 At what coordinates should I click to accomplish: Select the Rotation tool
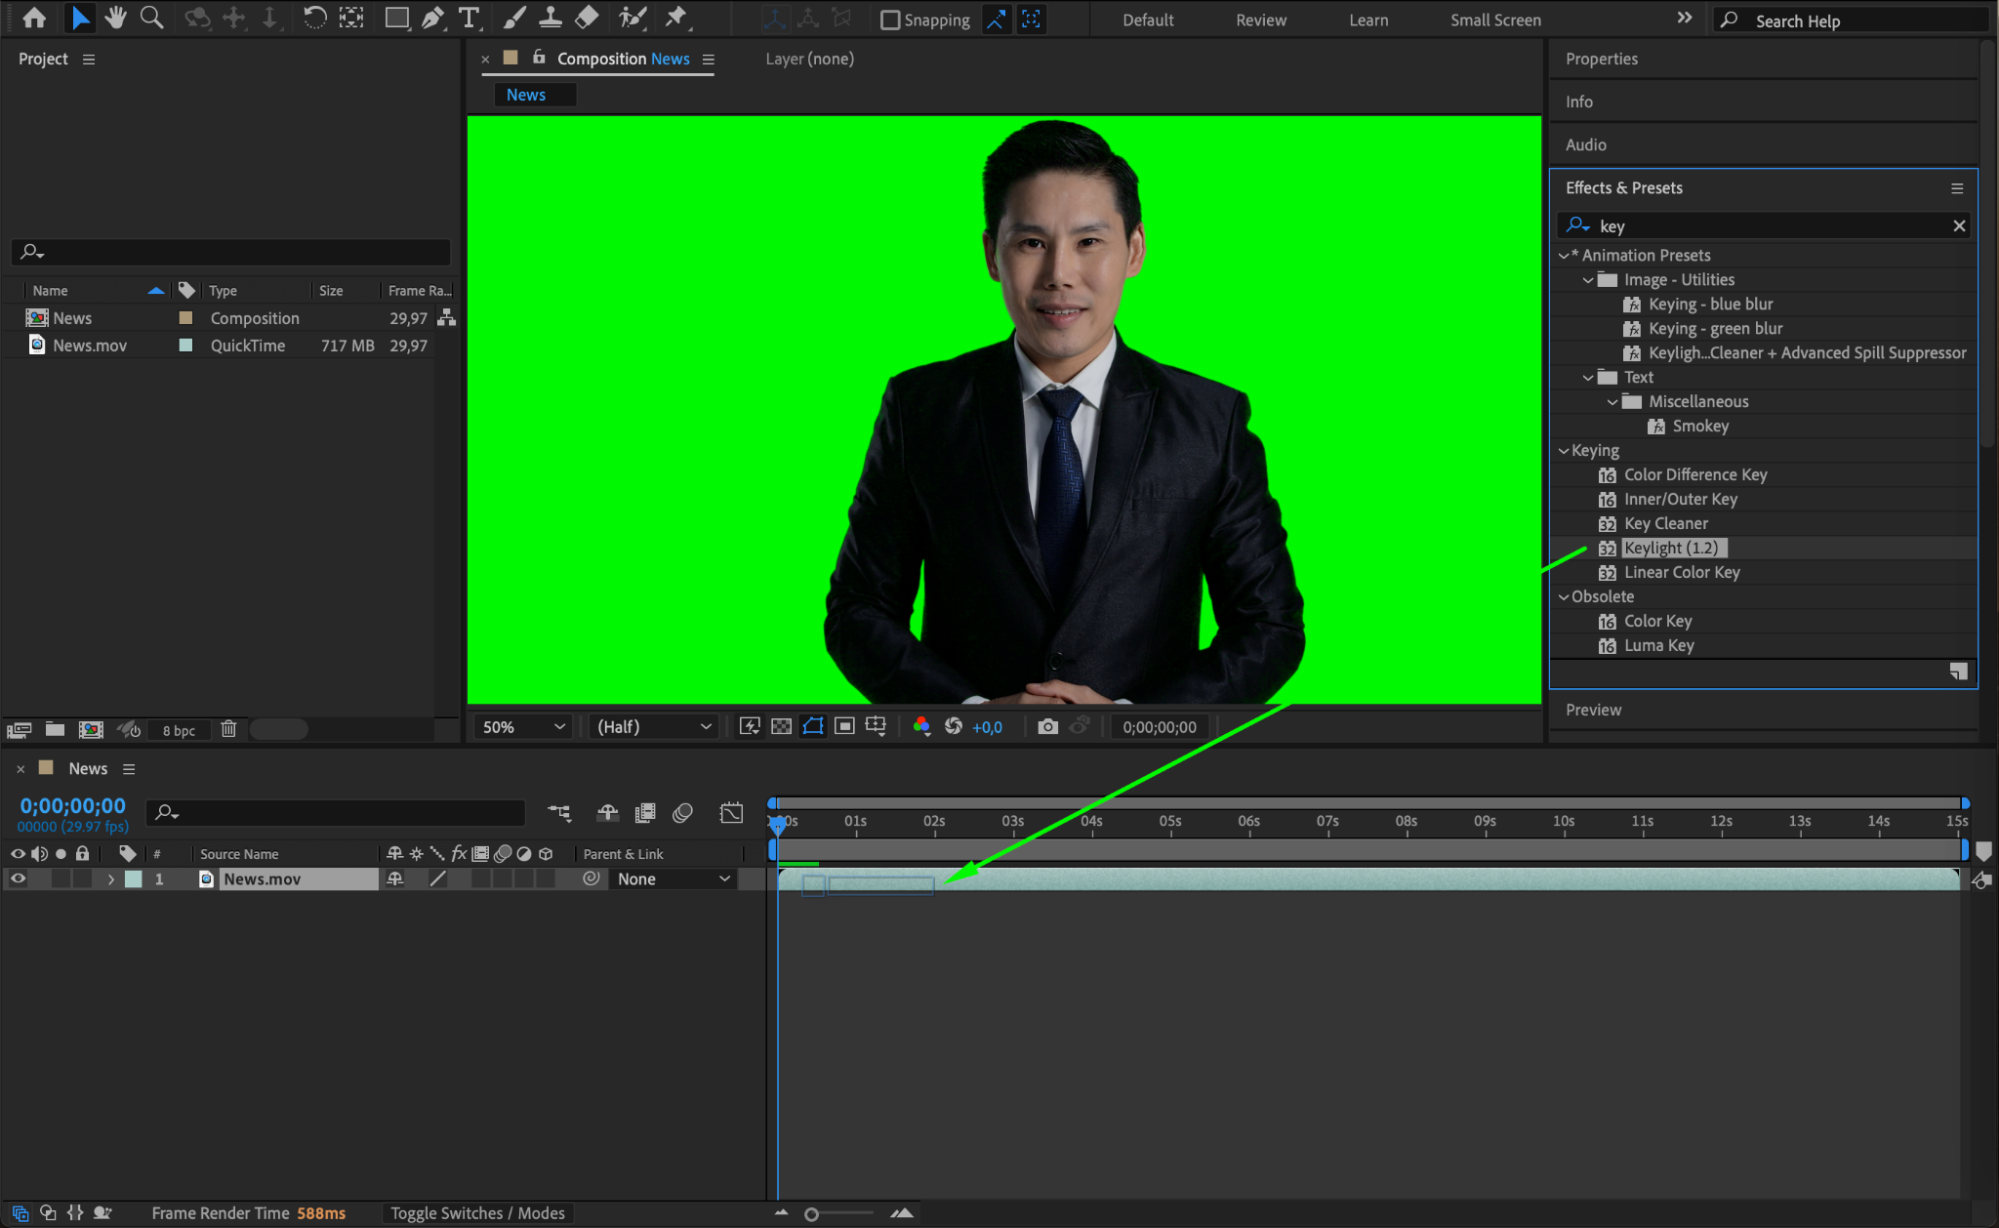point(314,17)
